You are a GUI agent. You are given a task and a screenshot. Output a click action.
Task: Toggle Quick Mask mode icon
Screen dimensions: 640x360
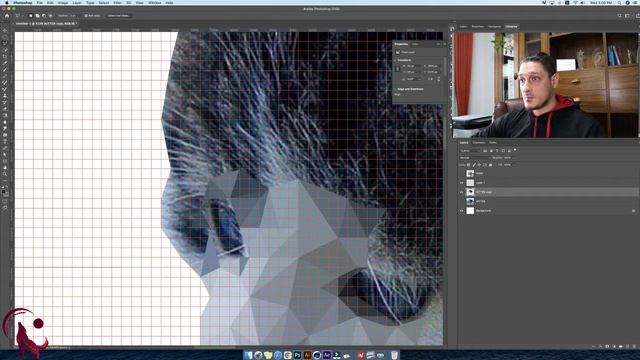(x=5, y=201)
